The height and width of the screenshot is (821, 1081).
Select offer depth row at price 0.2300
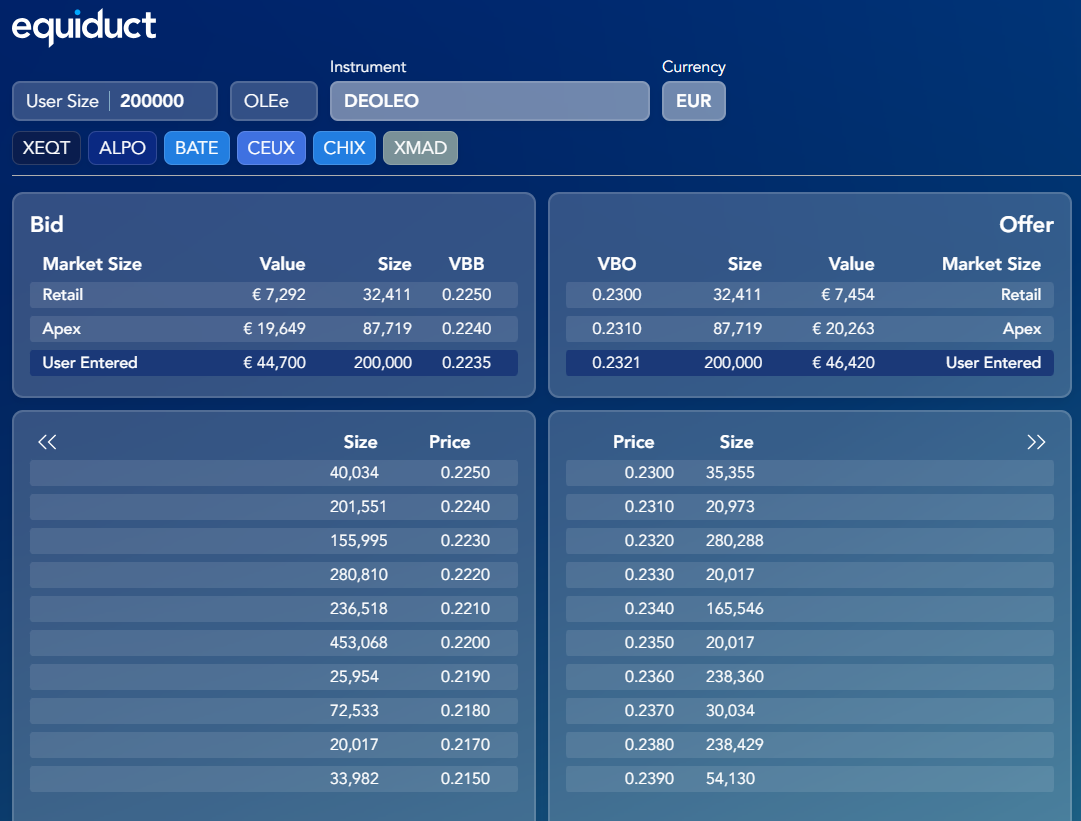pos(809,473)
